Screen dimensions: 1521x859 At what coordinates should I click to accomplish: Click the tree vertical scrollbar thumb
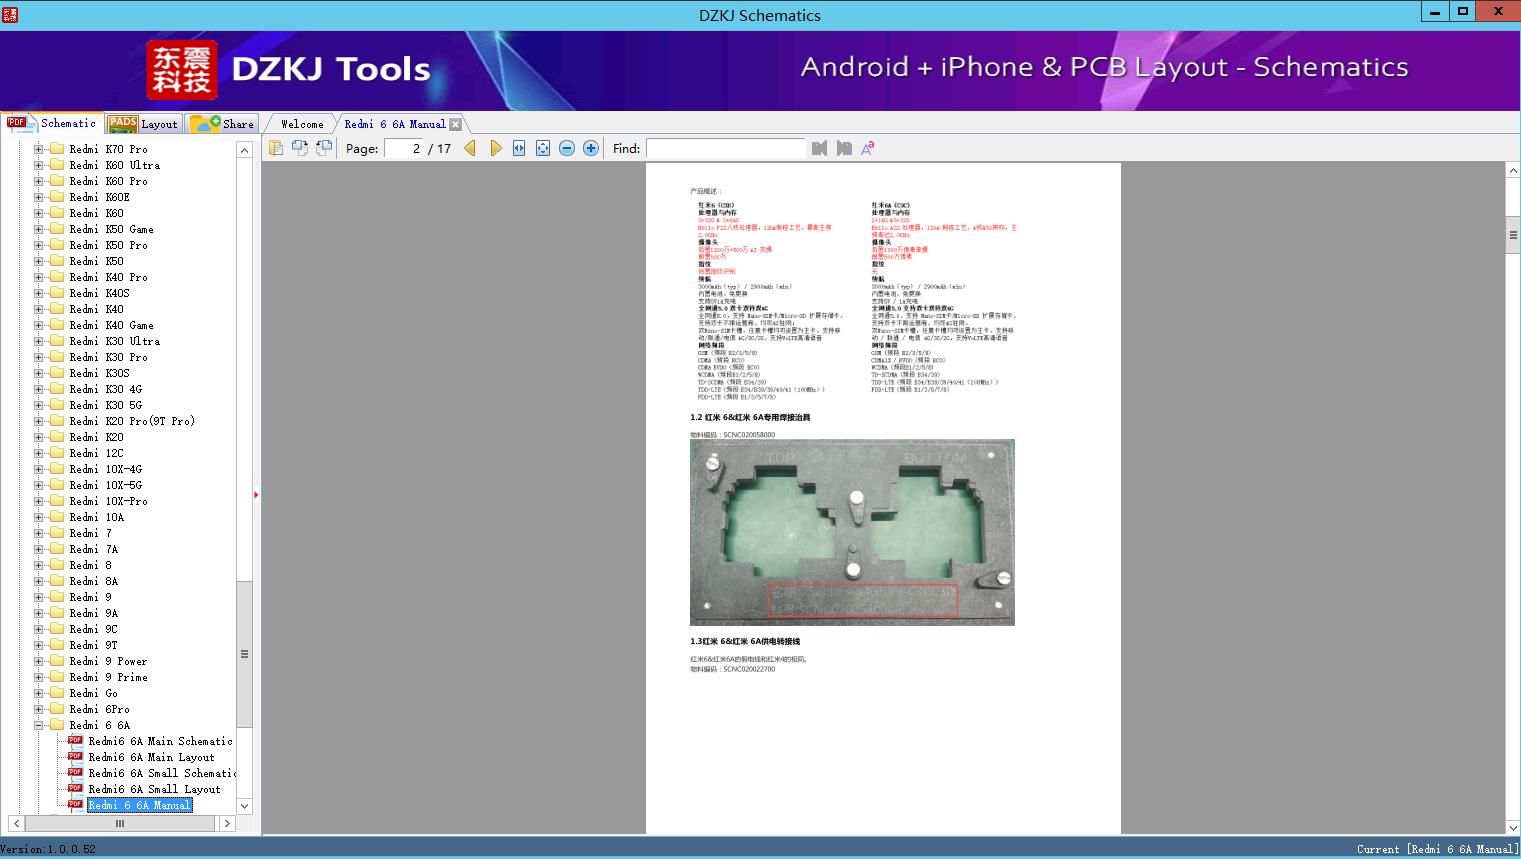pyautogui.click(x=244, y=654)
